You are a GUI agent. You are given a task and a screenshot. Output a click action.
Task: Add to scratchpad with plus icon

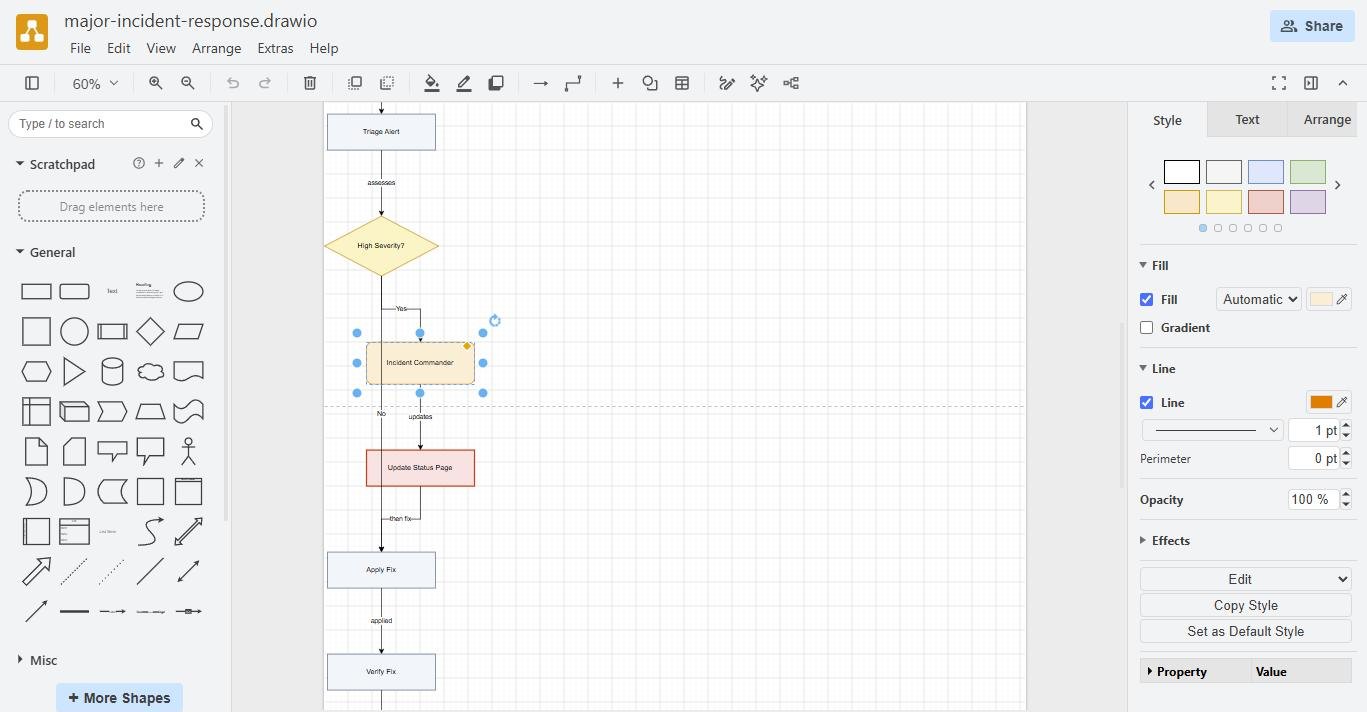pos(158,163)
